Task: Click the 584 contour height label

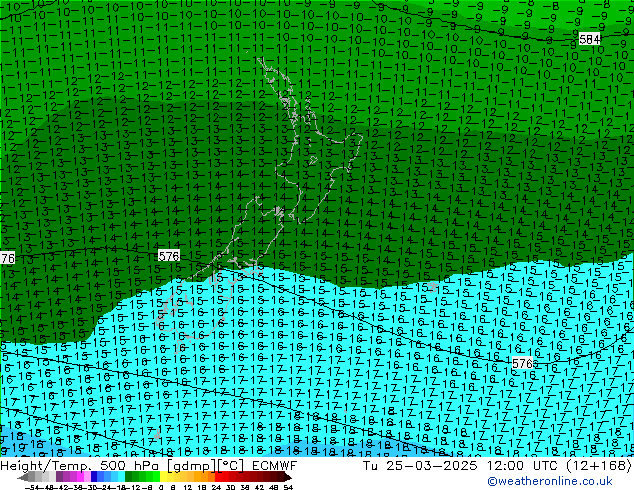Action: pyautogui.click(x=590, y=39)
